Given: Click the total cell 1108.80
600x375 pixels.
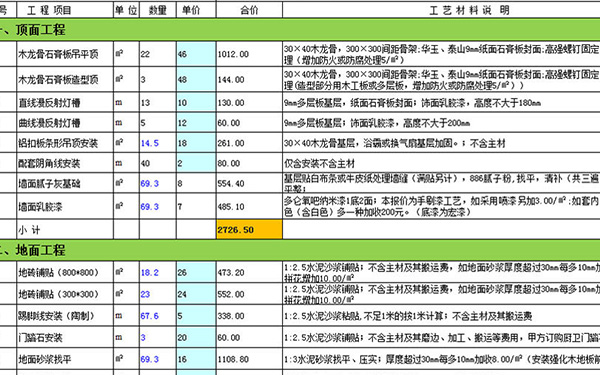Looking at the screenshot, I should pyautogui.click(x=249, y=359).
